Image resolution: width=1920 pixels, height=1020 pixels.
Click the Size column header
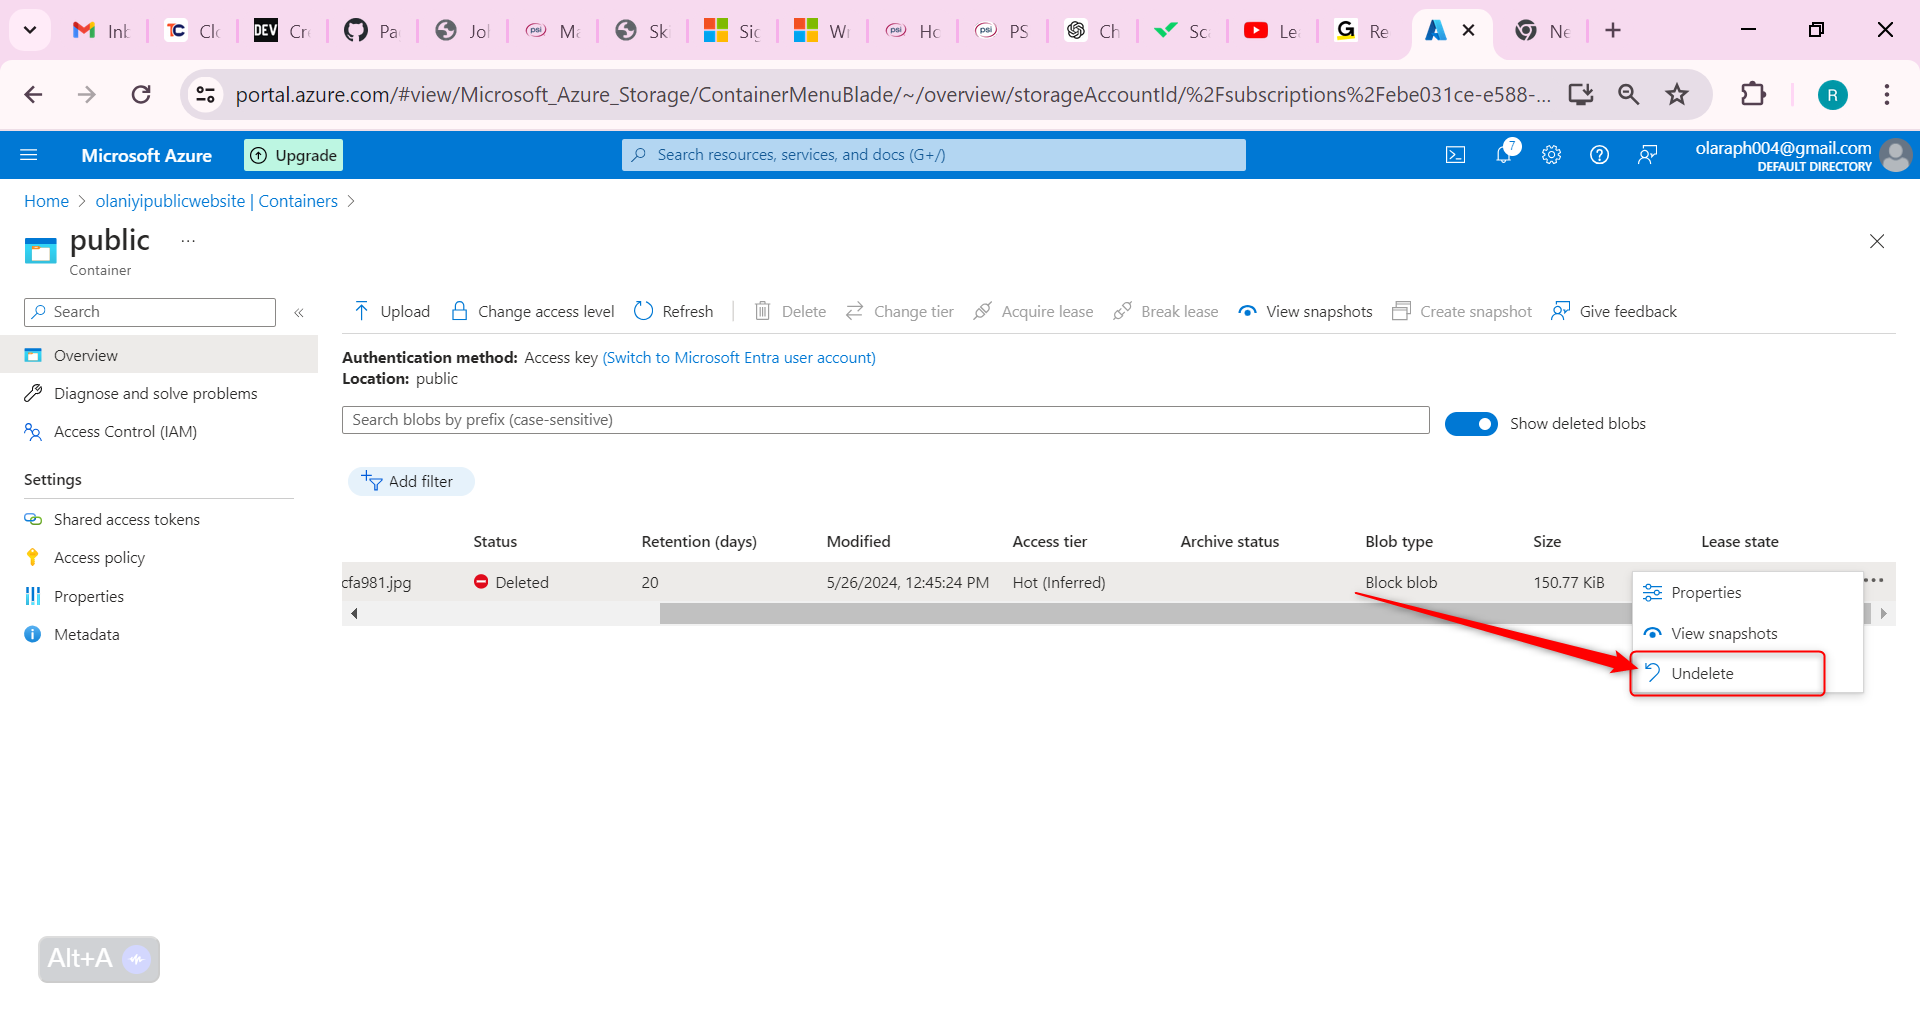pos(1547,541)
